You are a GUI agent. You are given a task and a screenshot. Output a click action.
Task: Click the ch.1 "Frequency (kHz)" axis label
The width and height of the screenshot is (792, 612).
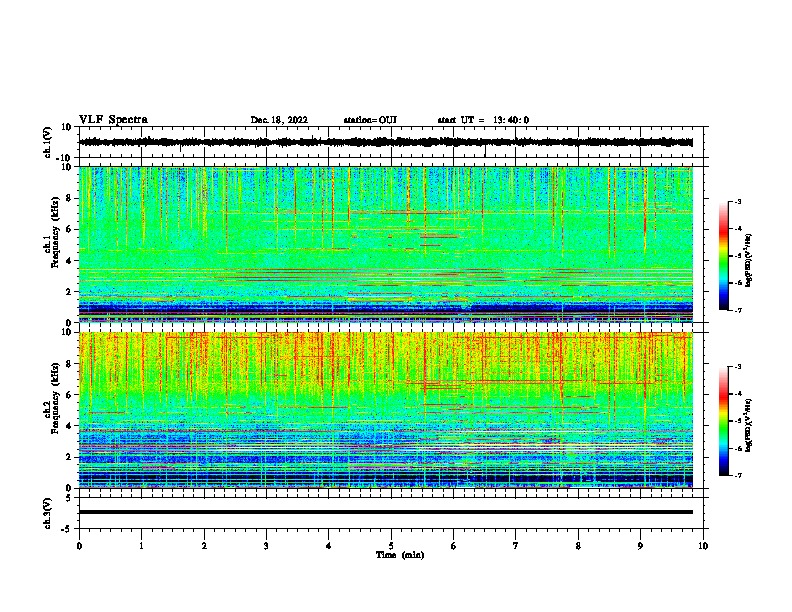55,232
